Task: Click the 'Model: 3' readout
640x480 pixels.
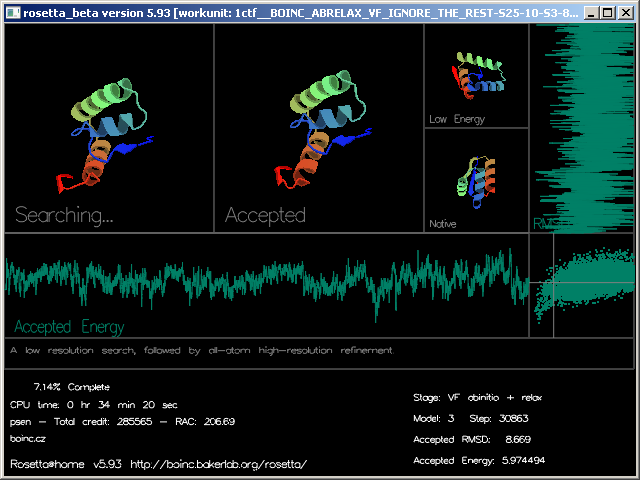Action: pyautogui.click(x=433, y=418)
